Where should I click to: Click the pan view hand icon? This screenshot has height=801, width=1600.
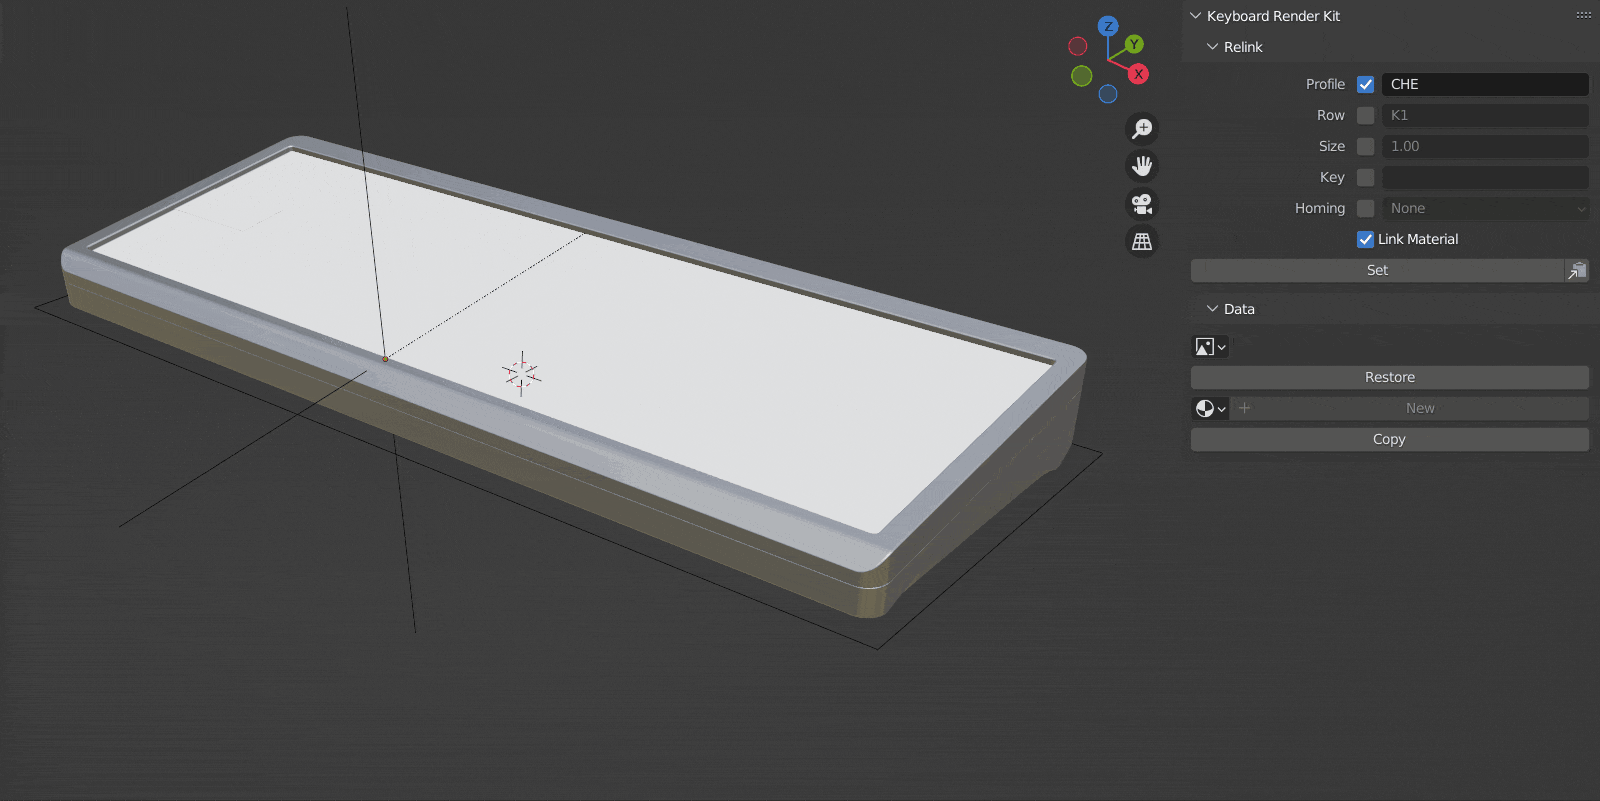pyautogui.click(x=1142, y=166)
